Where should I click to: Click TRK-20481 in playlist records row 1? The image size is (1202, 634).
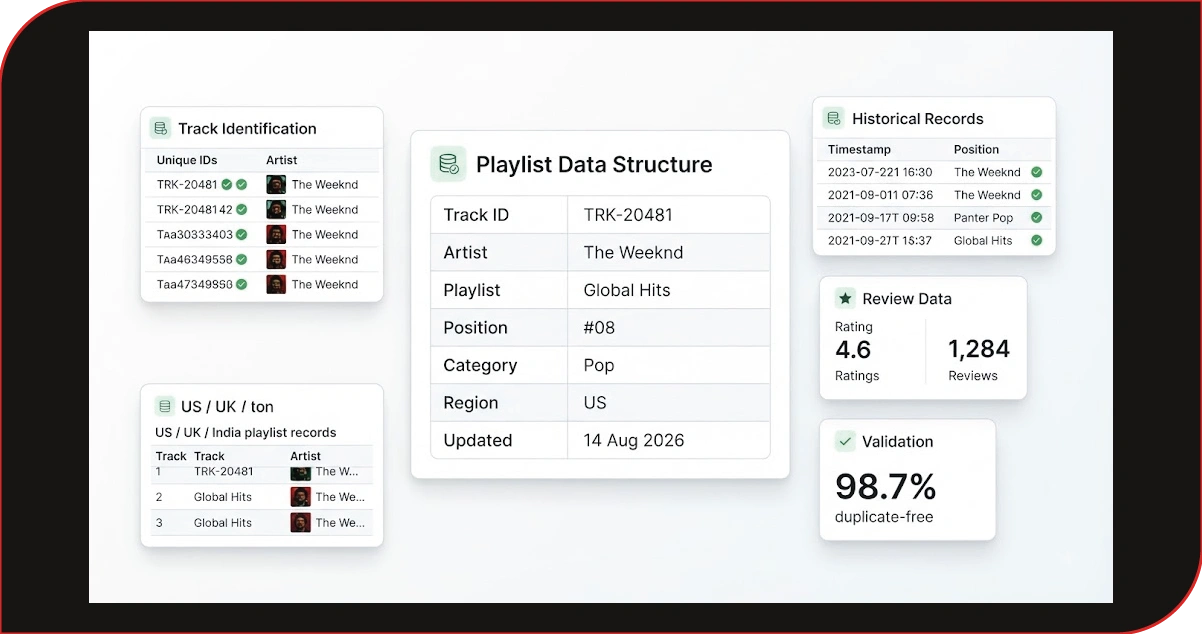pyautogui.click(x=224, y=472)
